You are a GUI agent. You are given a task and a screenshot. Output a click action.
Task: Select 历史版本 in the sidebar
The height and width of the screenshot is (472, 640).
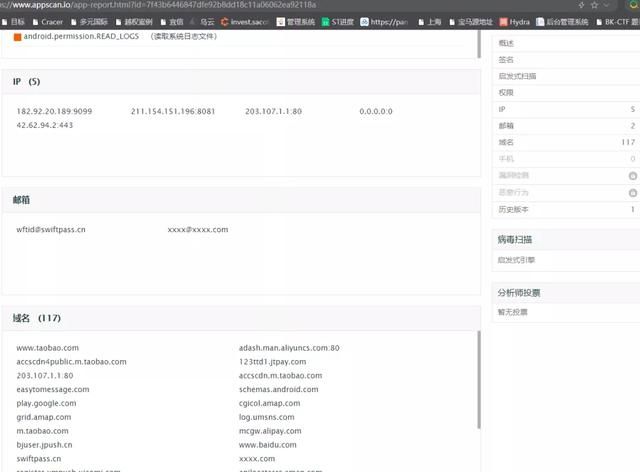point(567,209)
